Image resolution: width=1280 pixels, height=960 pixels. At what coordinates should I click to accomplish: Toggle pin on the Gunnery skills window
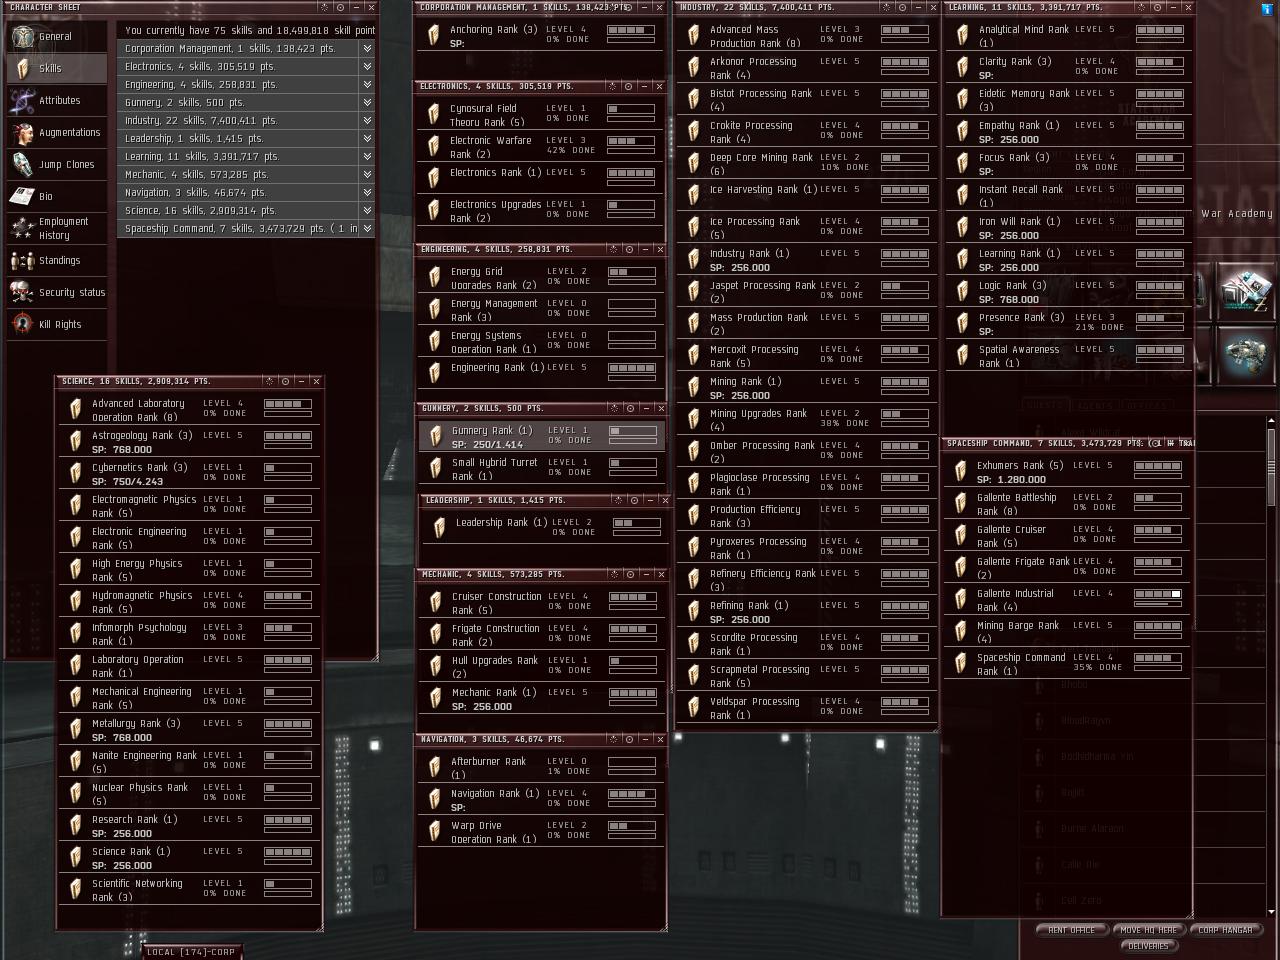pos(630,408)
